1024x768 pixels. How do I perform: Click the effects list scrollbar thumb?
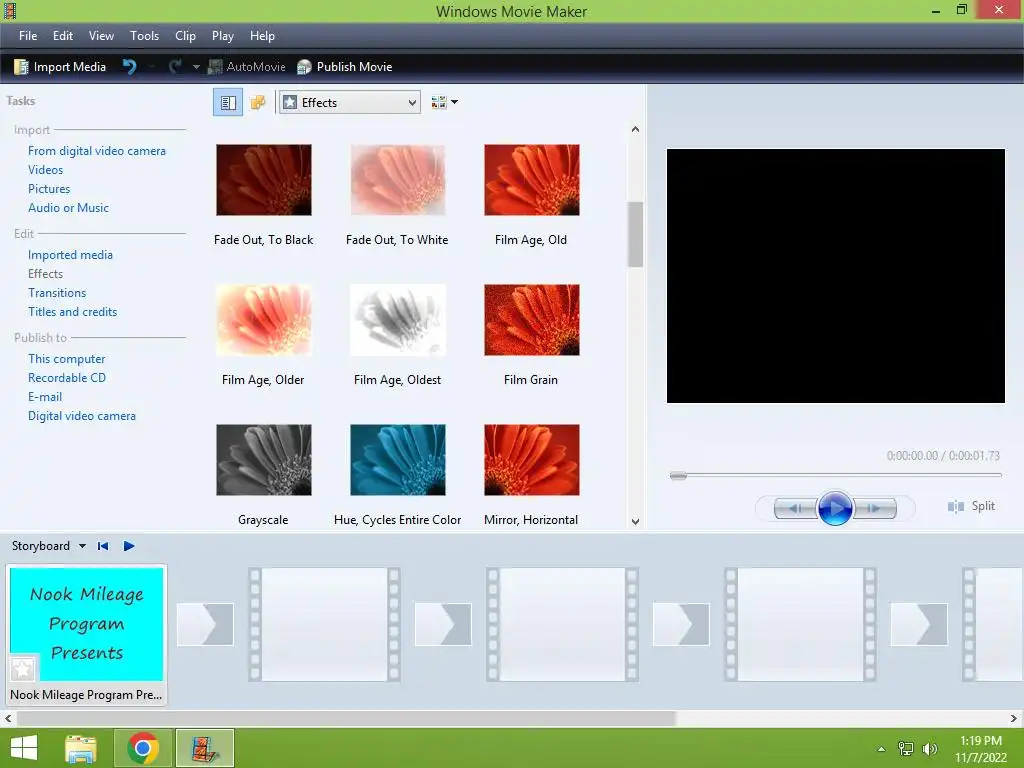635,234
